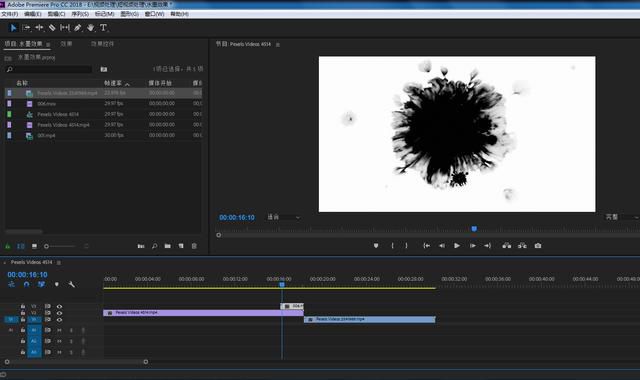
Task: Switch to the 效果控件 tab
Action: tap(102, 44)
